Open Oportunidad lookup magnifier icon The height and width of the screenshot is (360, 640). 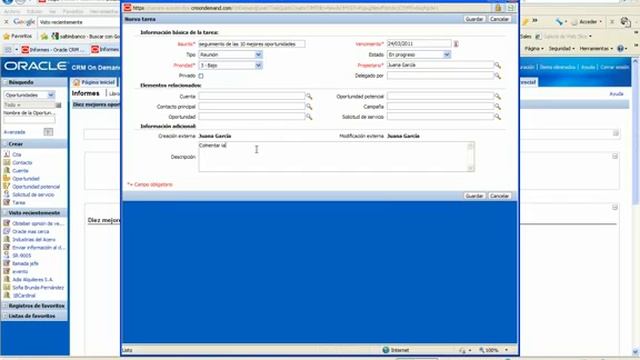pyautogui.click(x=309, y=117)
